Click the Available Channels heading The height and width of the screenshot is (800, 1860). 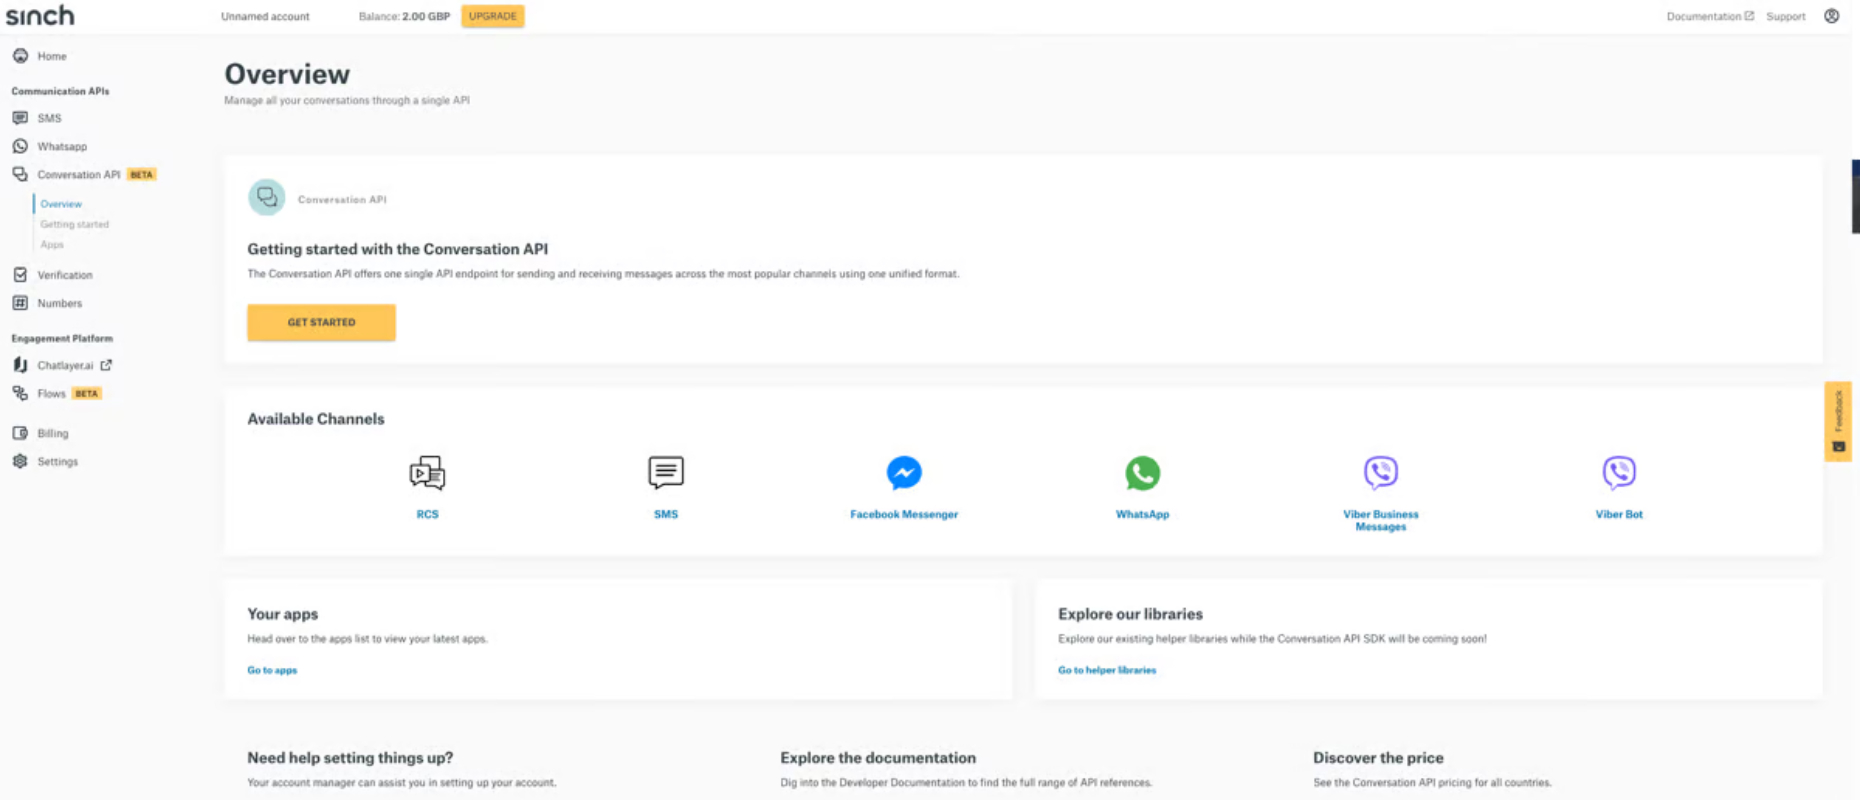coord(316,419)
